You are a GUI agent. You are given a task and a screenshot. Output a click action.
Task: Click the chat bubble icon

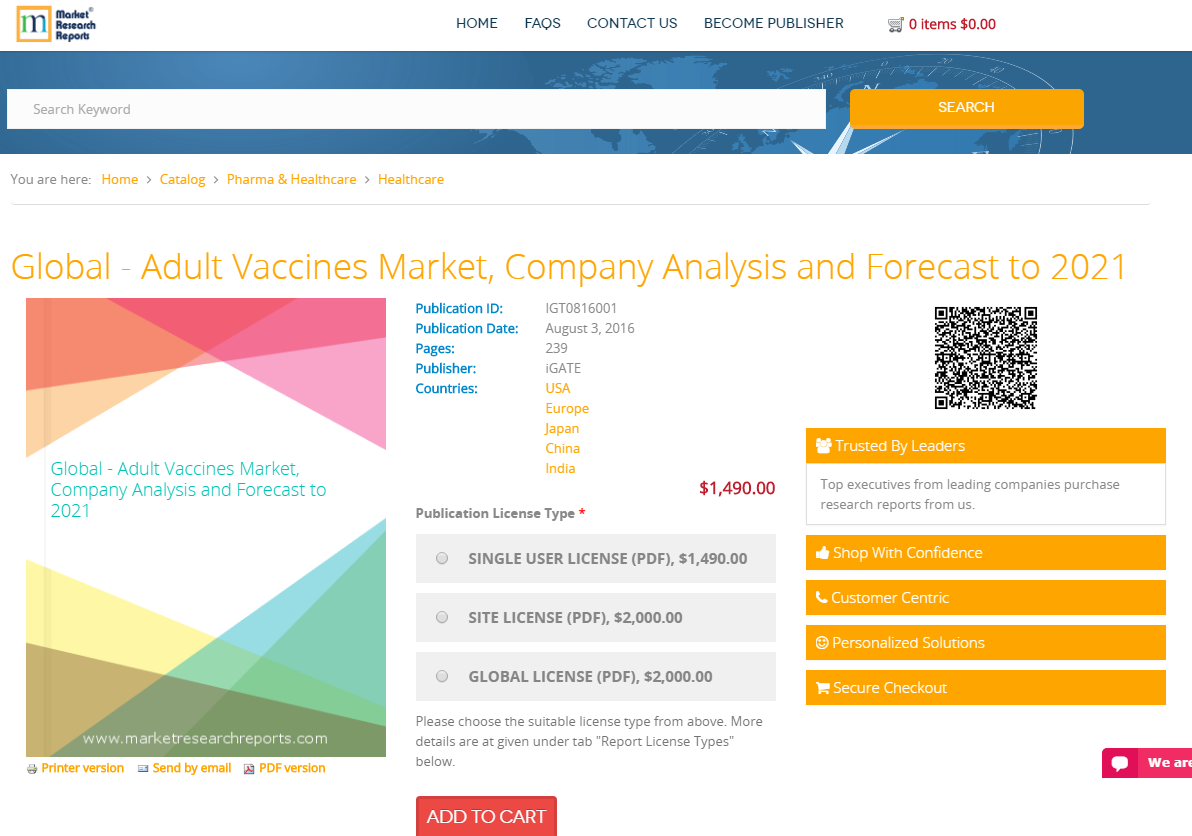point(1120,763)
